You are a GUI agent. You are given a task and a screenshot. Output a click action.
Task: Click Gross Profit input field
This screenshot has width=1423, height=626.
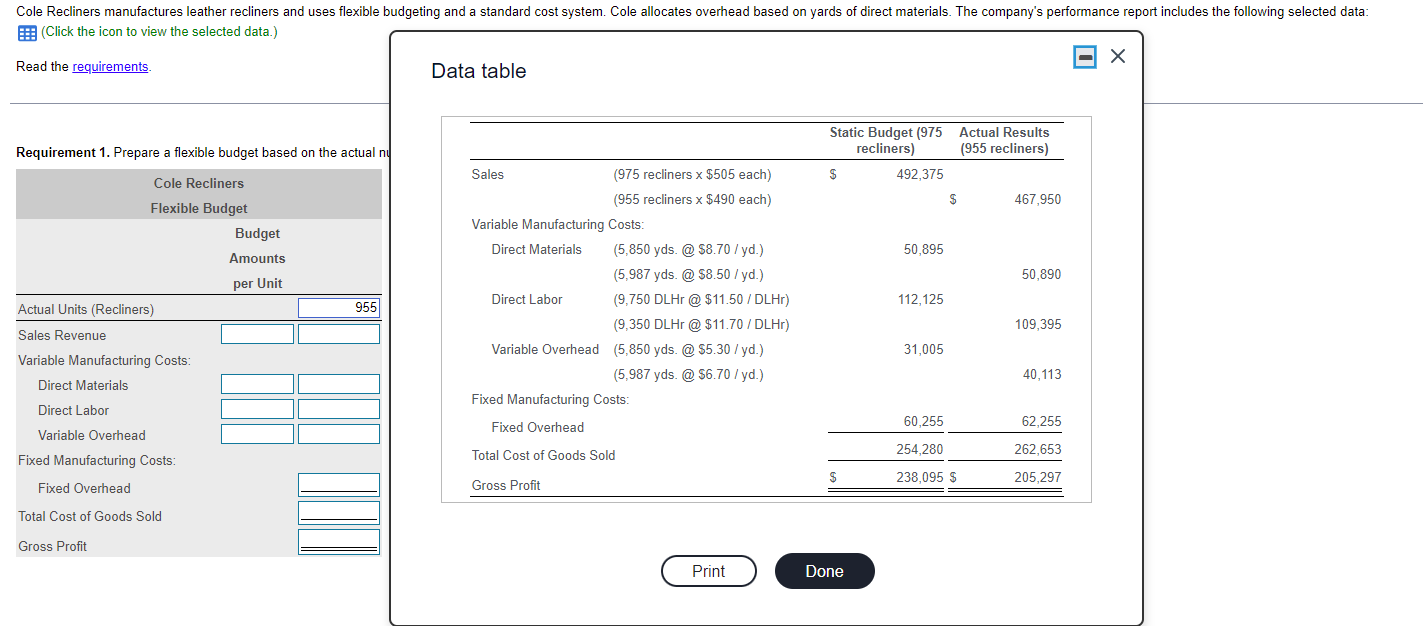click(339, 542)
